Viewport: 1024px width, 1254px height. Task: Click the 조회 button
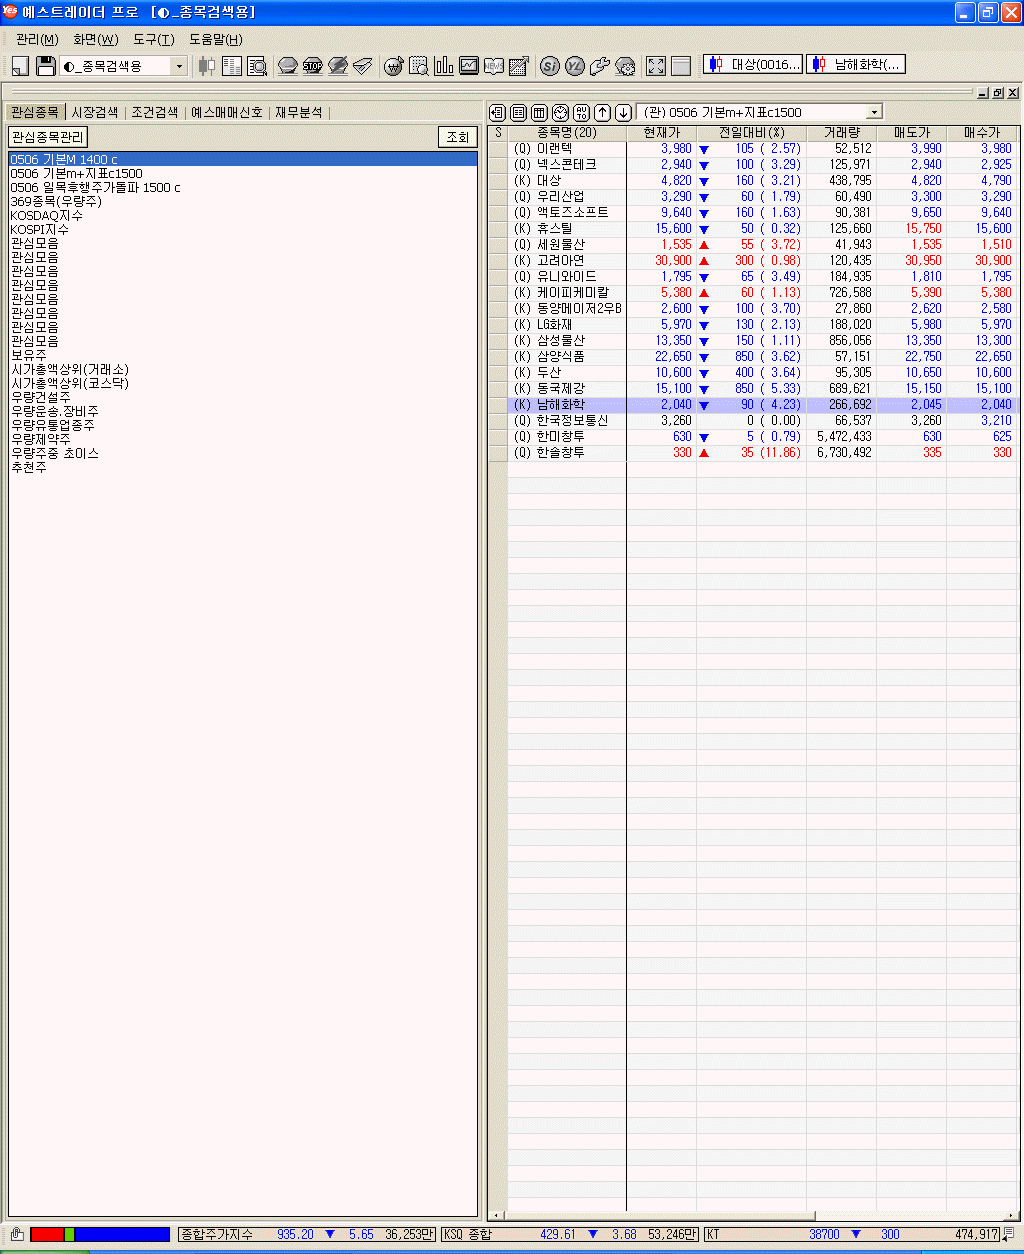point(457,137)
